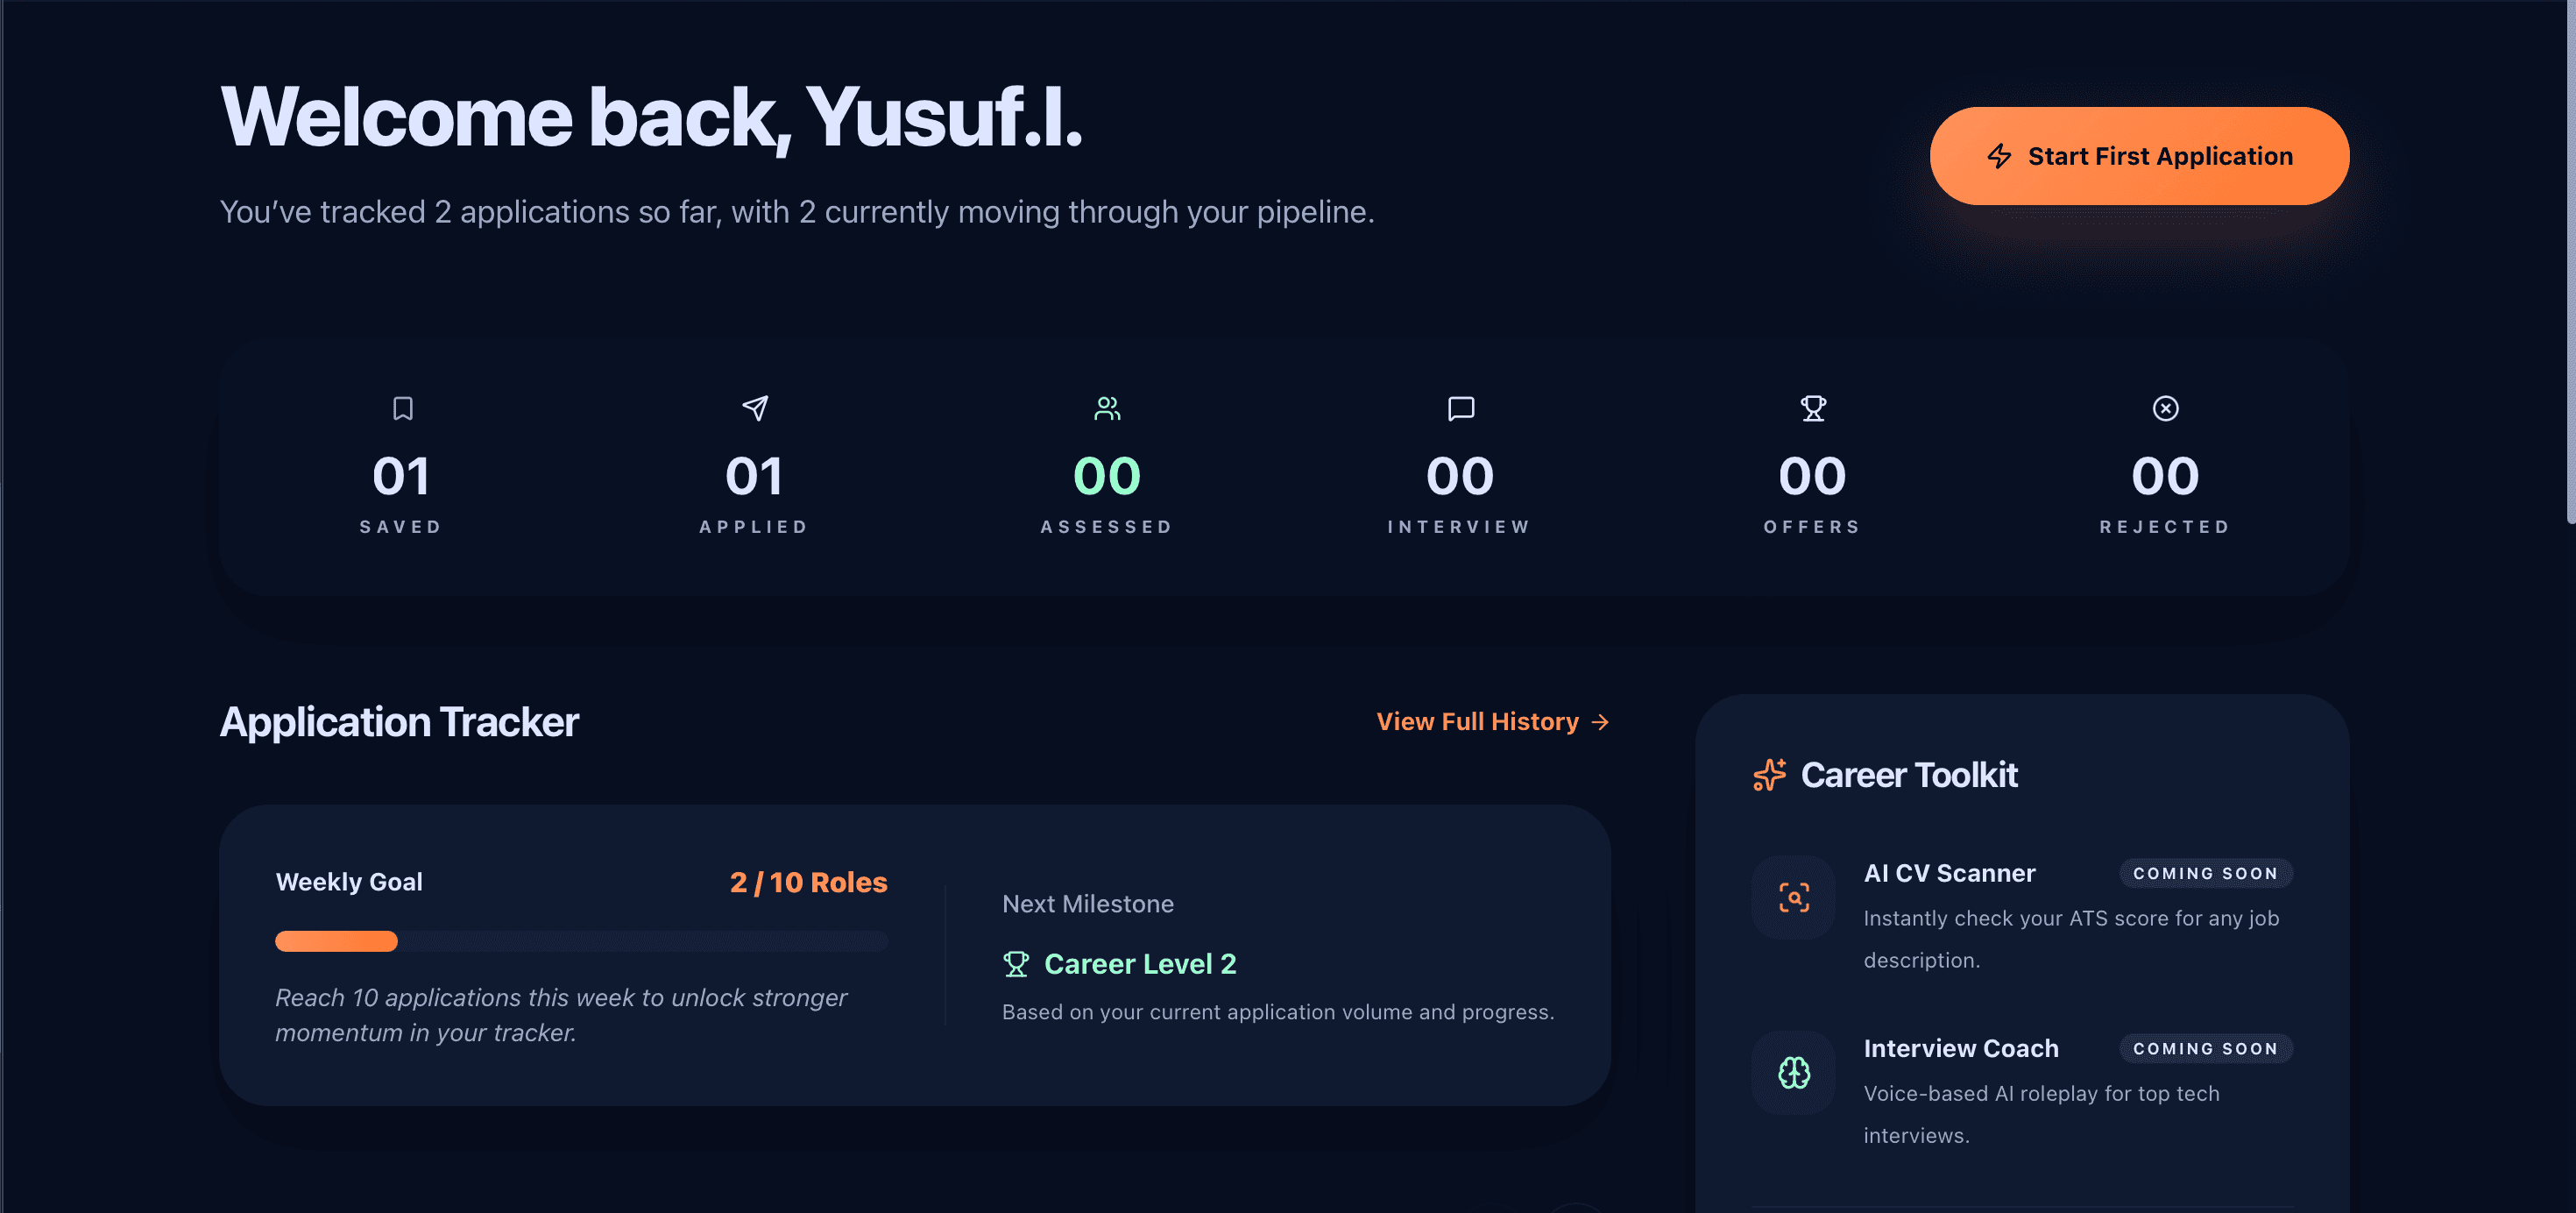2576x1213 pixels.
Task: Open the AI CV Scanner scan icon
Action: coord(1795,899)
